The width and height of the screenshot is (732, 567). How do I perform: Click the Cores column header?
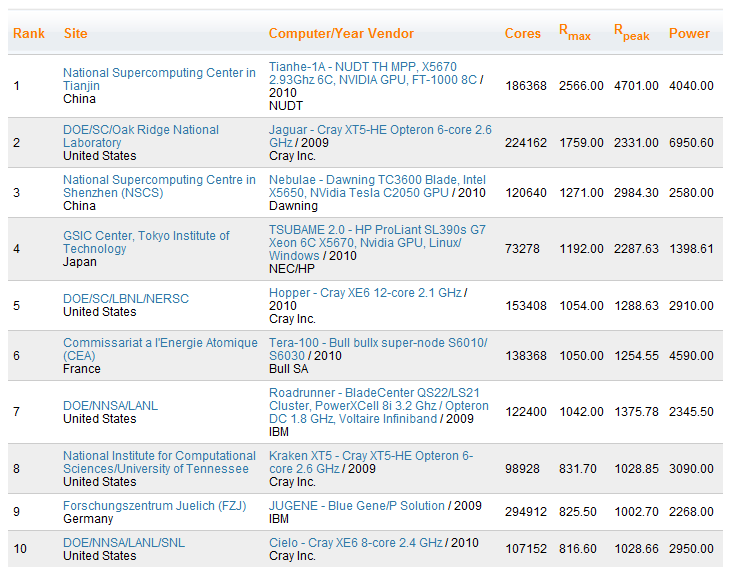pos(523,33)
